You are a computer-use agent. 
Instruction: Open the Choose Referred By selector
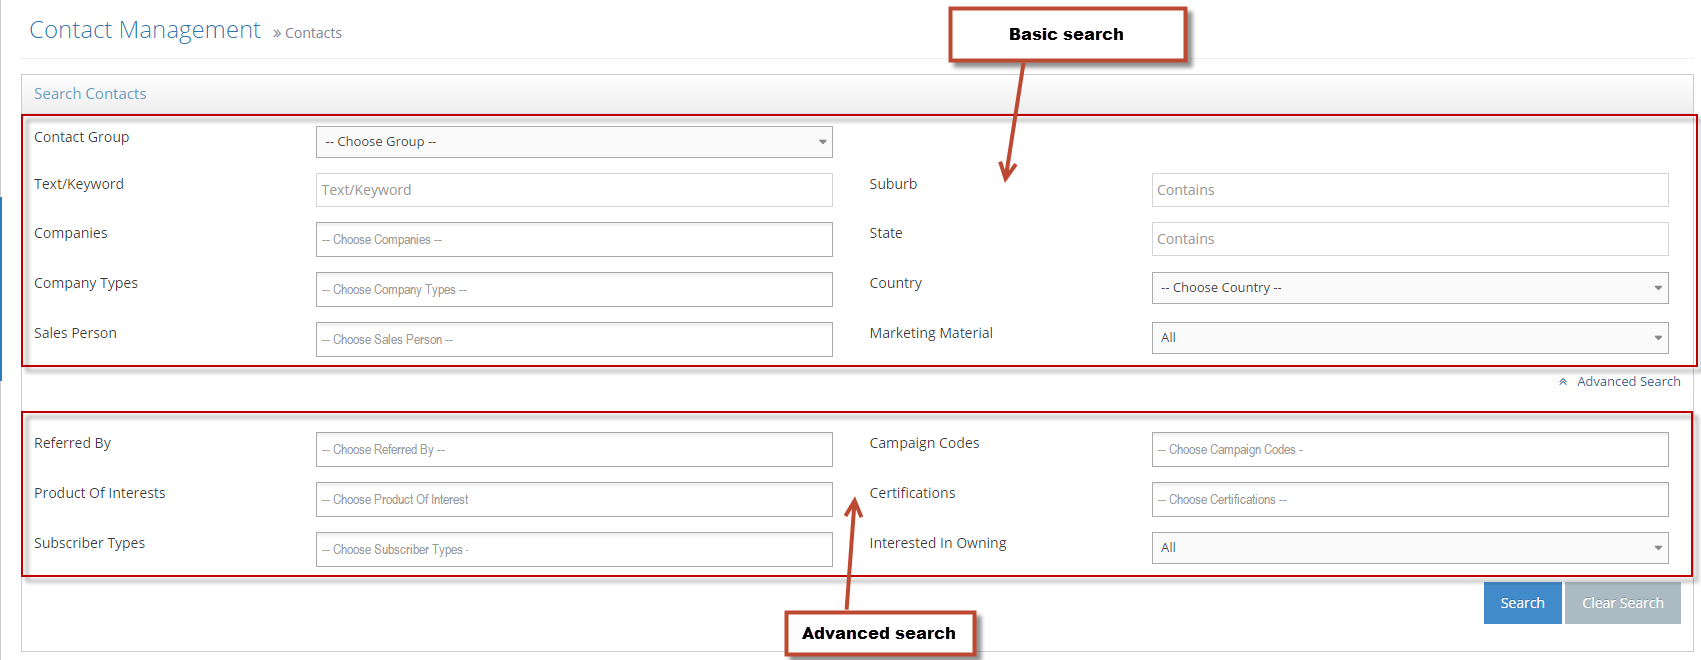tap(573, 450)
